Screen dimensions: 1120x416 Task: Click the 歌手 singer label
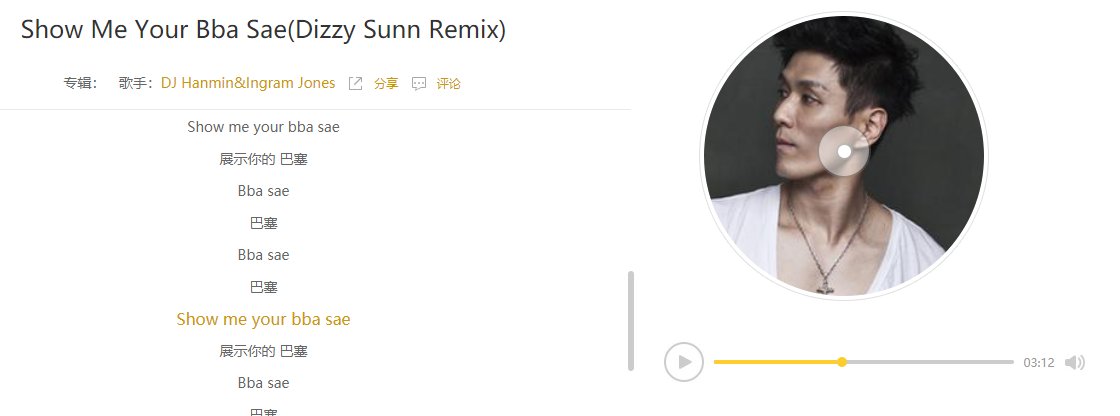point(136,83)
